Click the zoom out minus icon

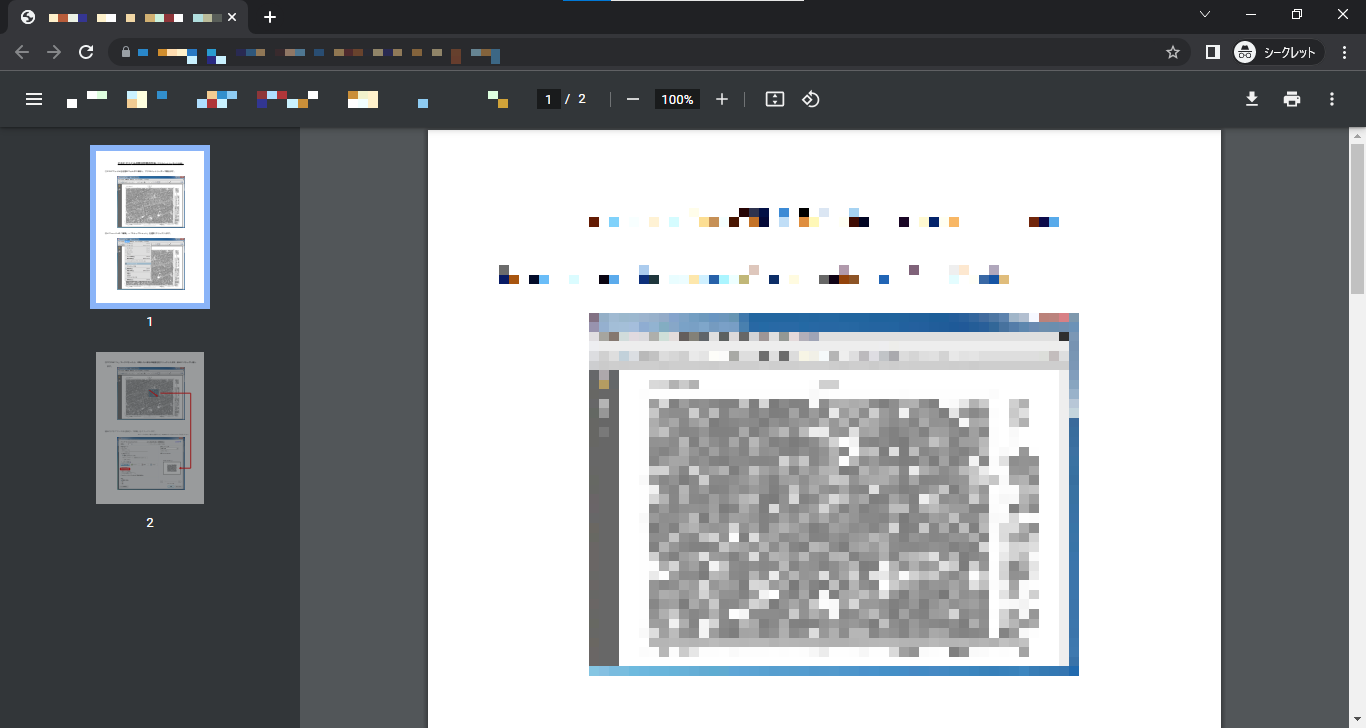[x=632, y=99]
